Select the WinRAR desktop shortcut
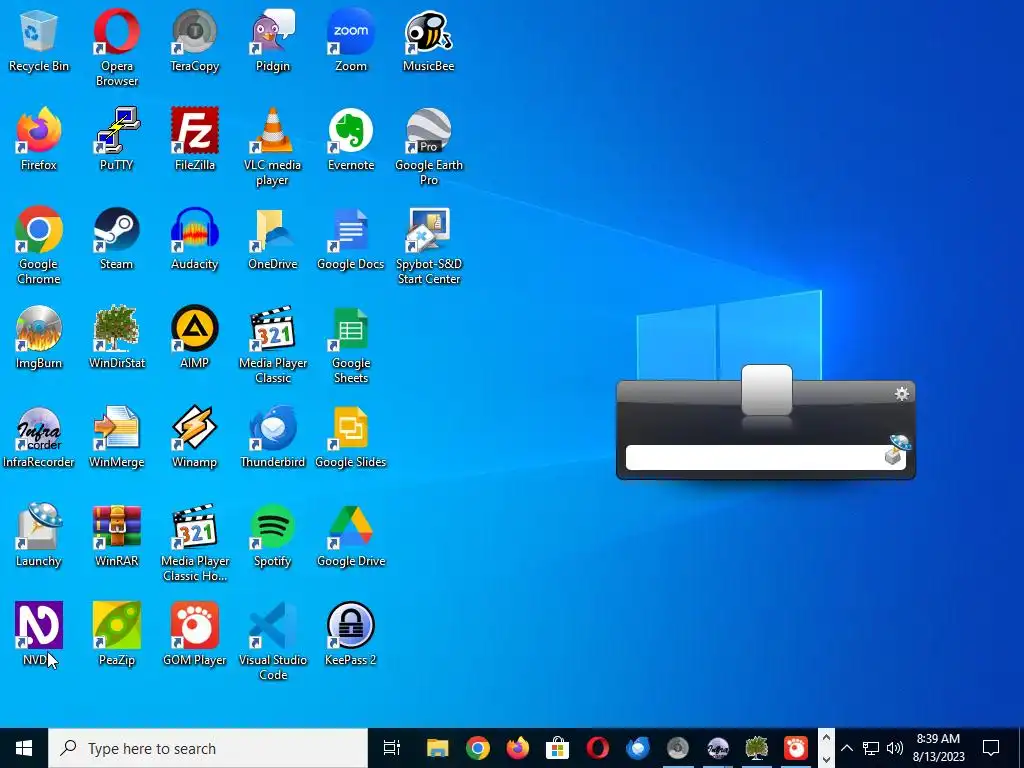Screen dimensions: 1024x768 [116, 536]
